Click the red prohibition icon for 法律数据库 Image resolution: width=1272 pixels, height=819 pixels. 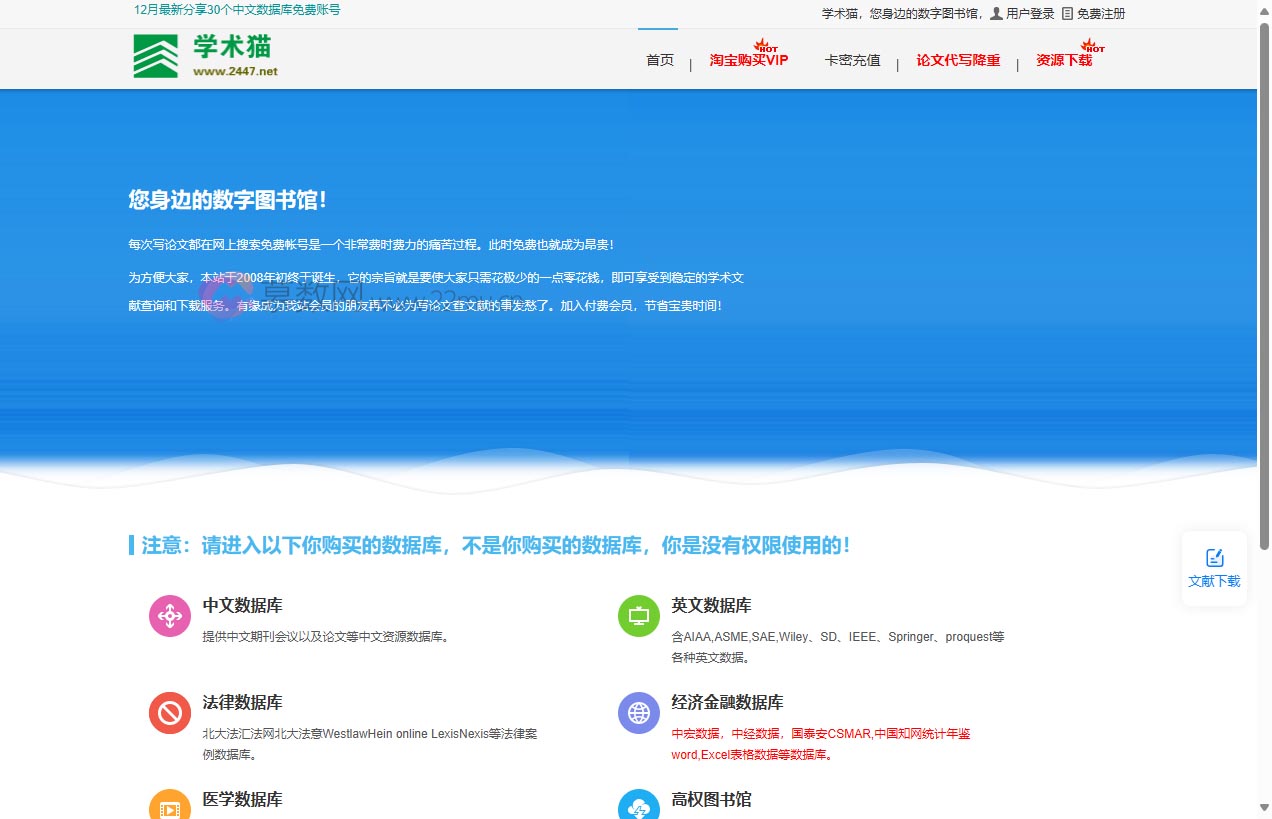[x=169, y=713]
